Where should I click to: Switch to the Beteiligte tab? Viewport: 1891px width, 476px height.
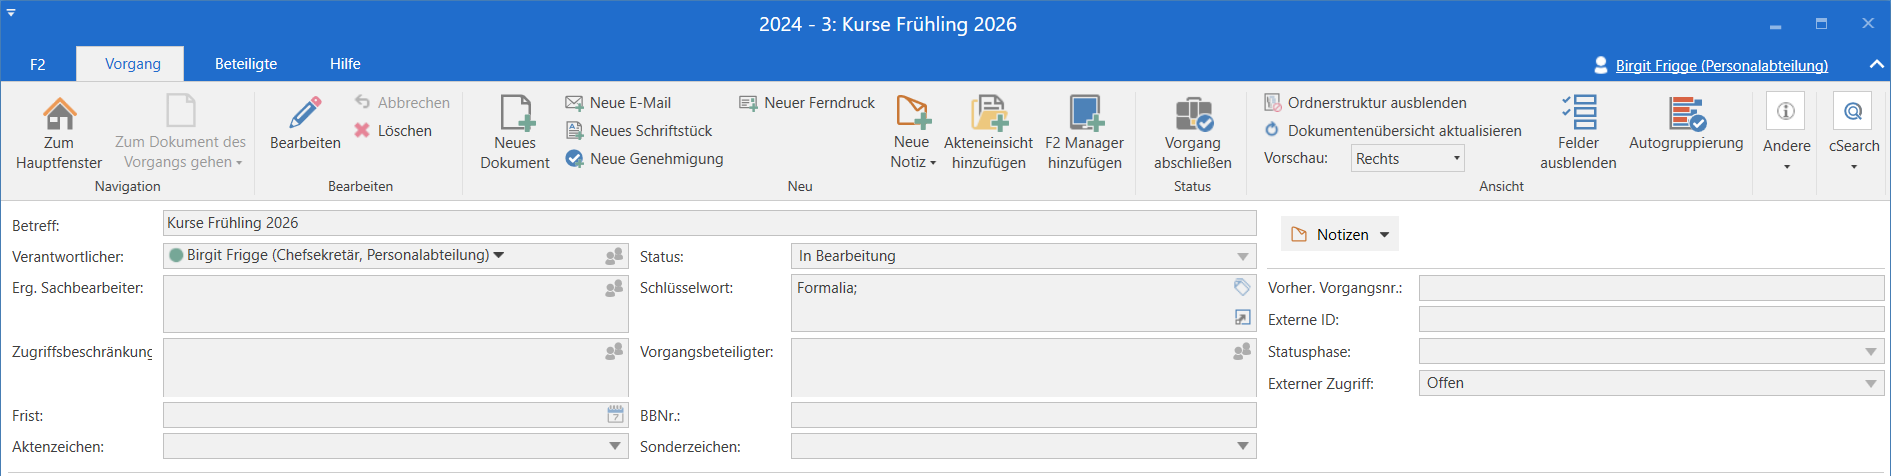click(x=246, y=64)
